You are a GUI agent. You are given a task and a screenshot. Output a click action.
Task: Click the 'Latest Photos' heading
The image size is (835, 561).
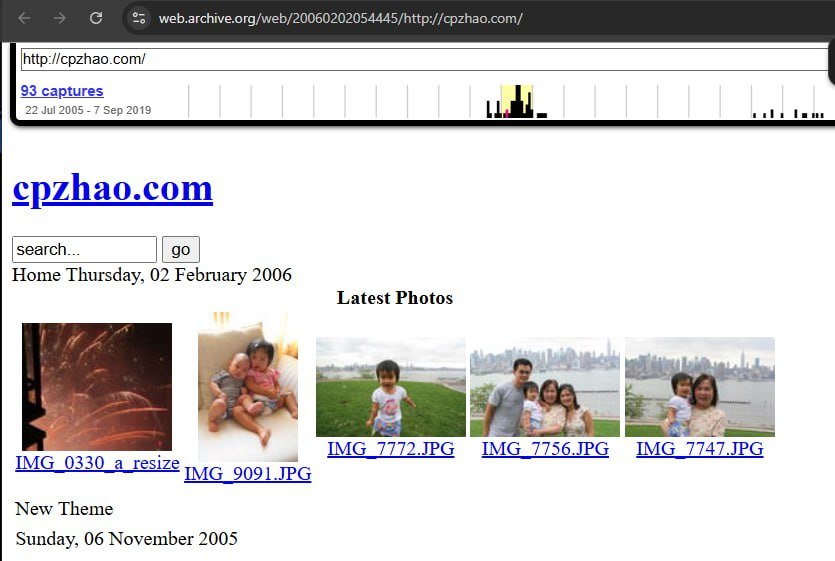click(395, 298)
